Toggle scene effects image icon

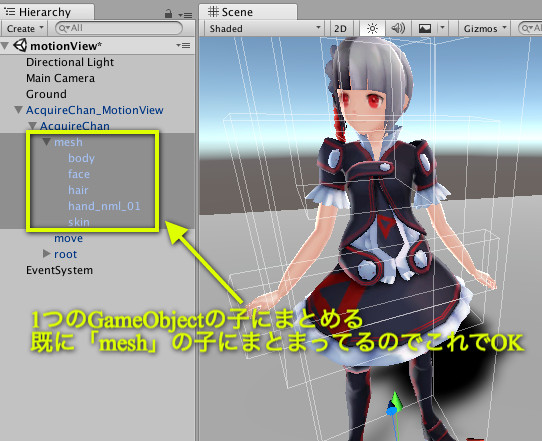pos(425,28)
